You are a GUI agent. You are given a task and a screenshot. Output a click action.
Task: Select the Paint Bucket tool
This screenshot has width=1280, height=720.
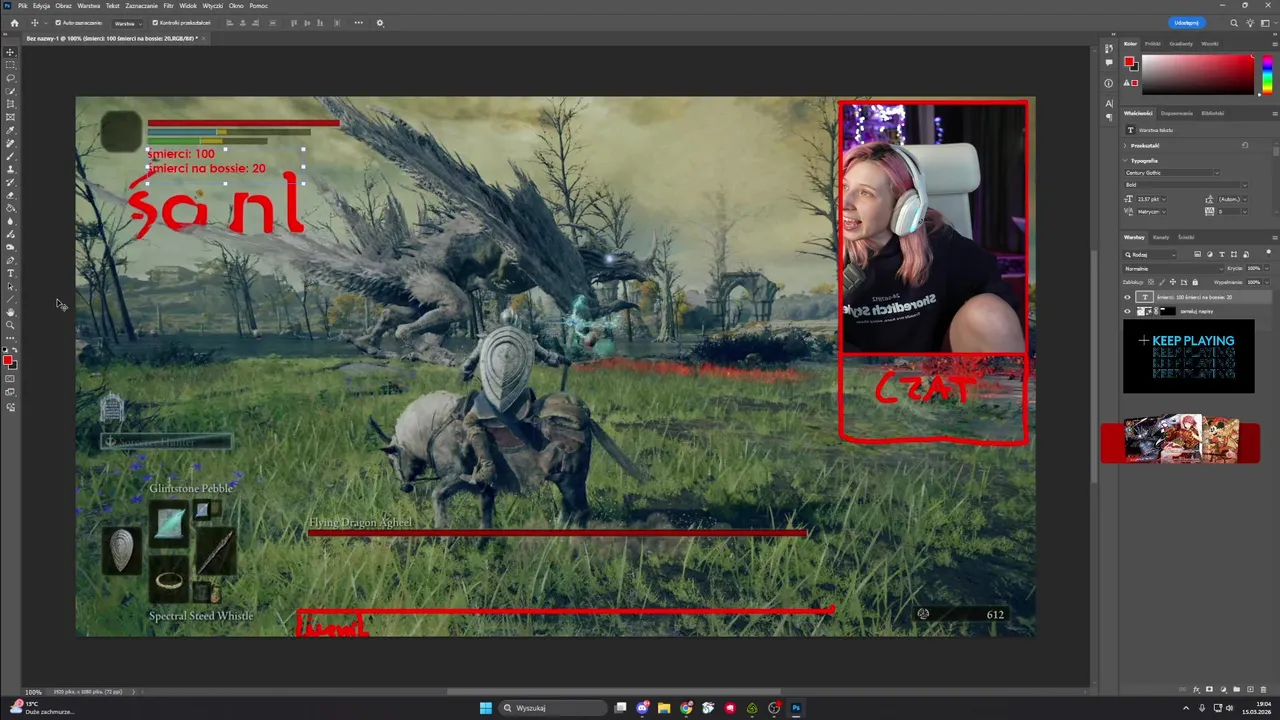click(x=11, y=208)
